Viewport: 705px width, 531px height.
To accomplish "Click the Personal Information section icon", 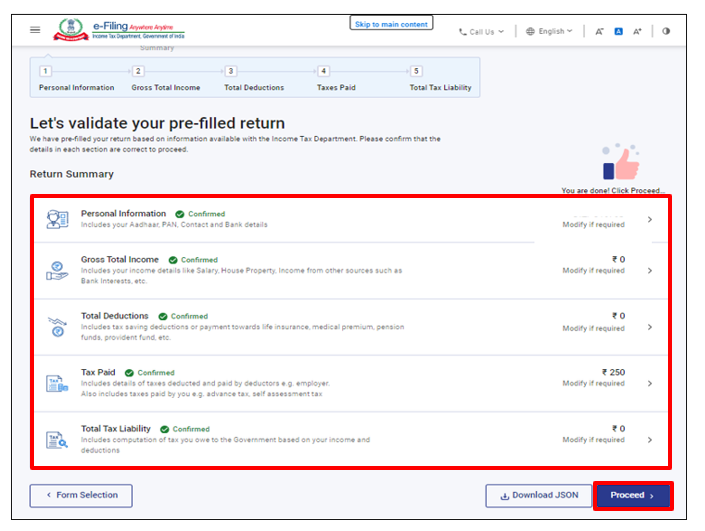I will tap(58, 220).
